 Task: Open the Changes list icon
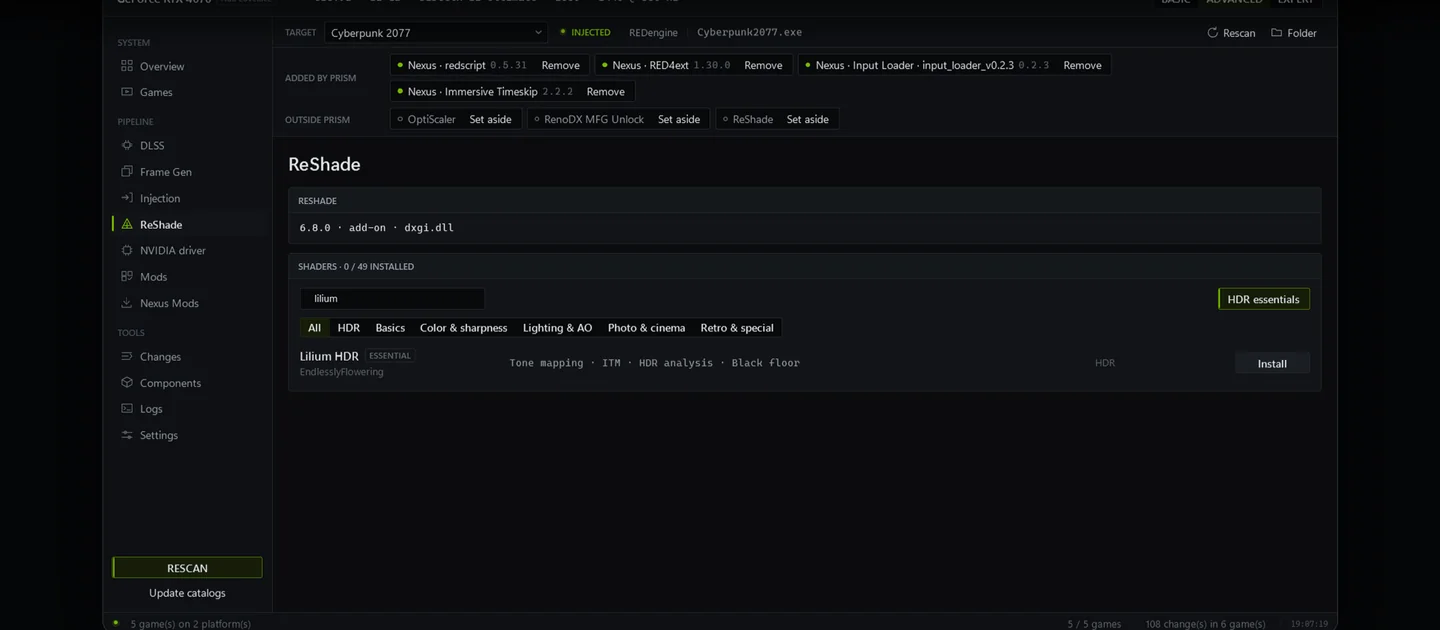coord(127,356)
